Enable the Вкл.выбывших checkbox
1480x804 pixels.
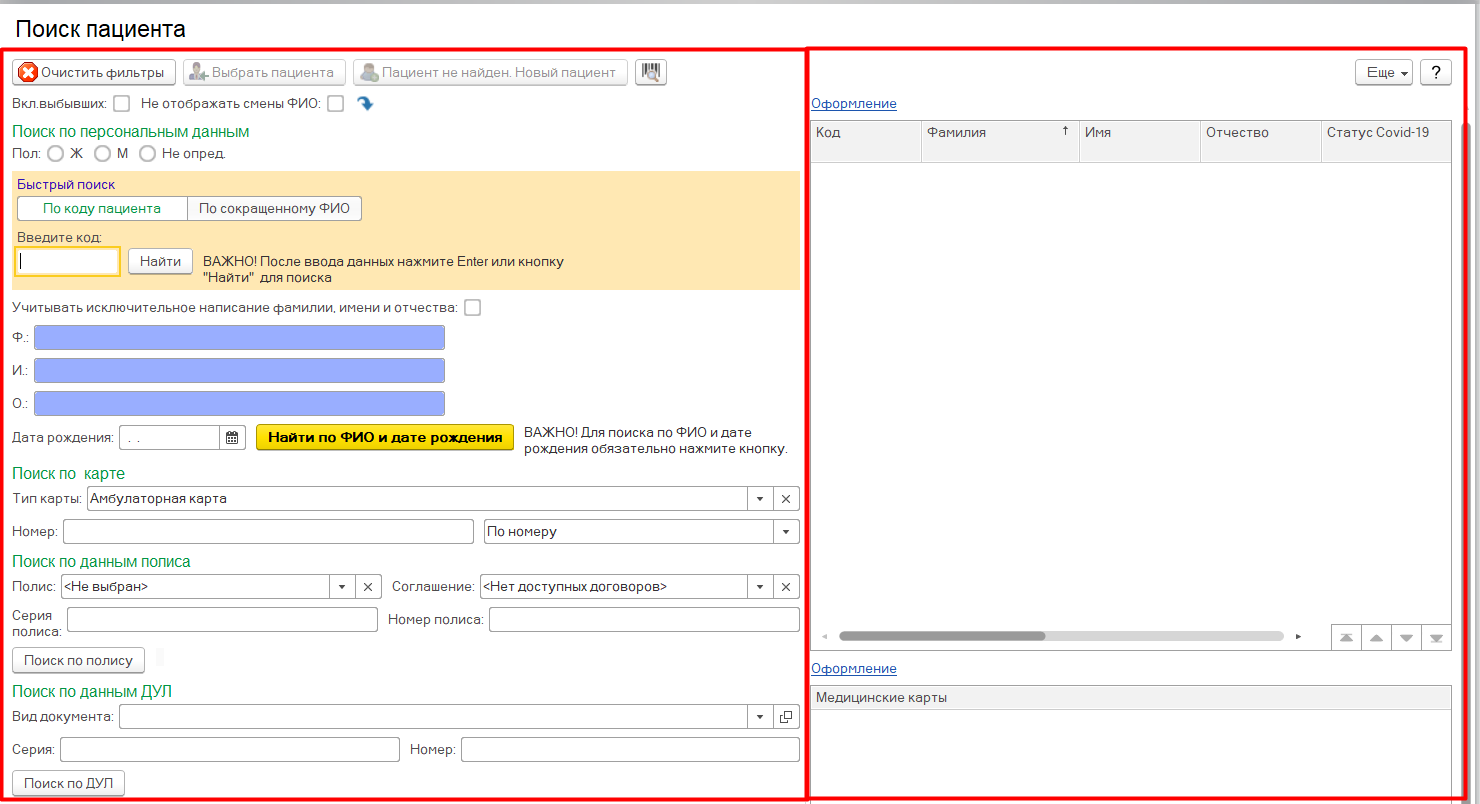[122, 103]
